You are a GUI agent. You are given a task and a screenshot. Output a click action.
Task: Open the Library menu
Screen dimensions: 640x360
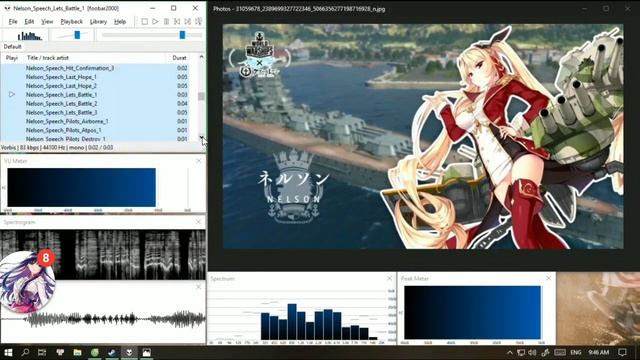pos(98,22)
